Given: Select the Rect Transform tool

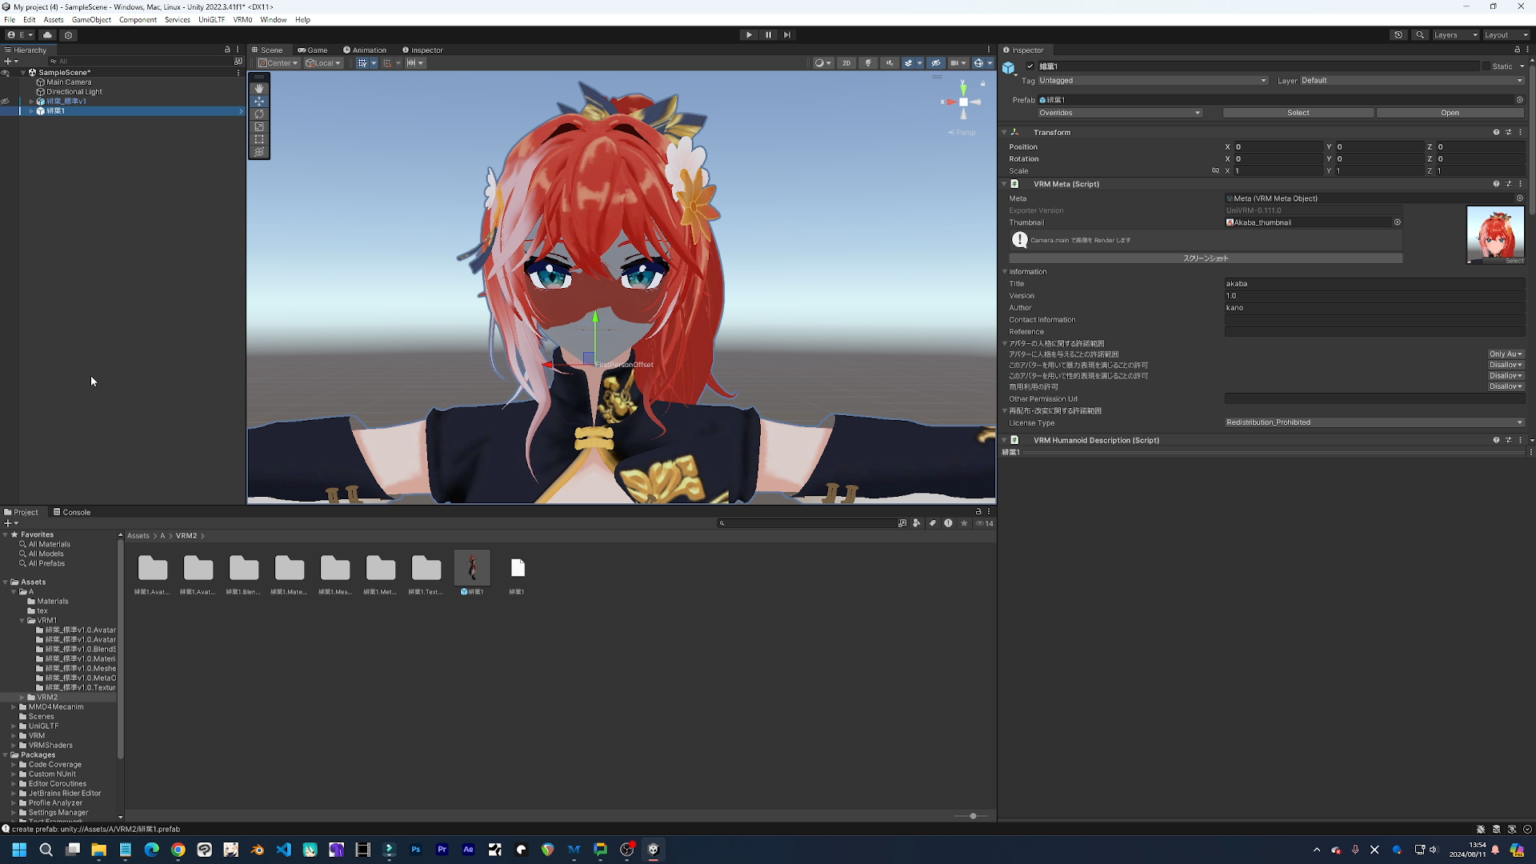Looking at the screenshot, I should (259, 139).
